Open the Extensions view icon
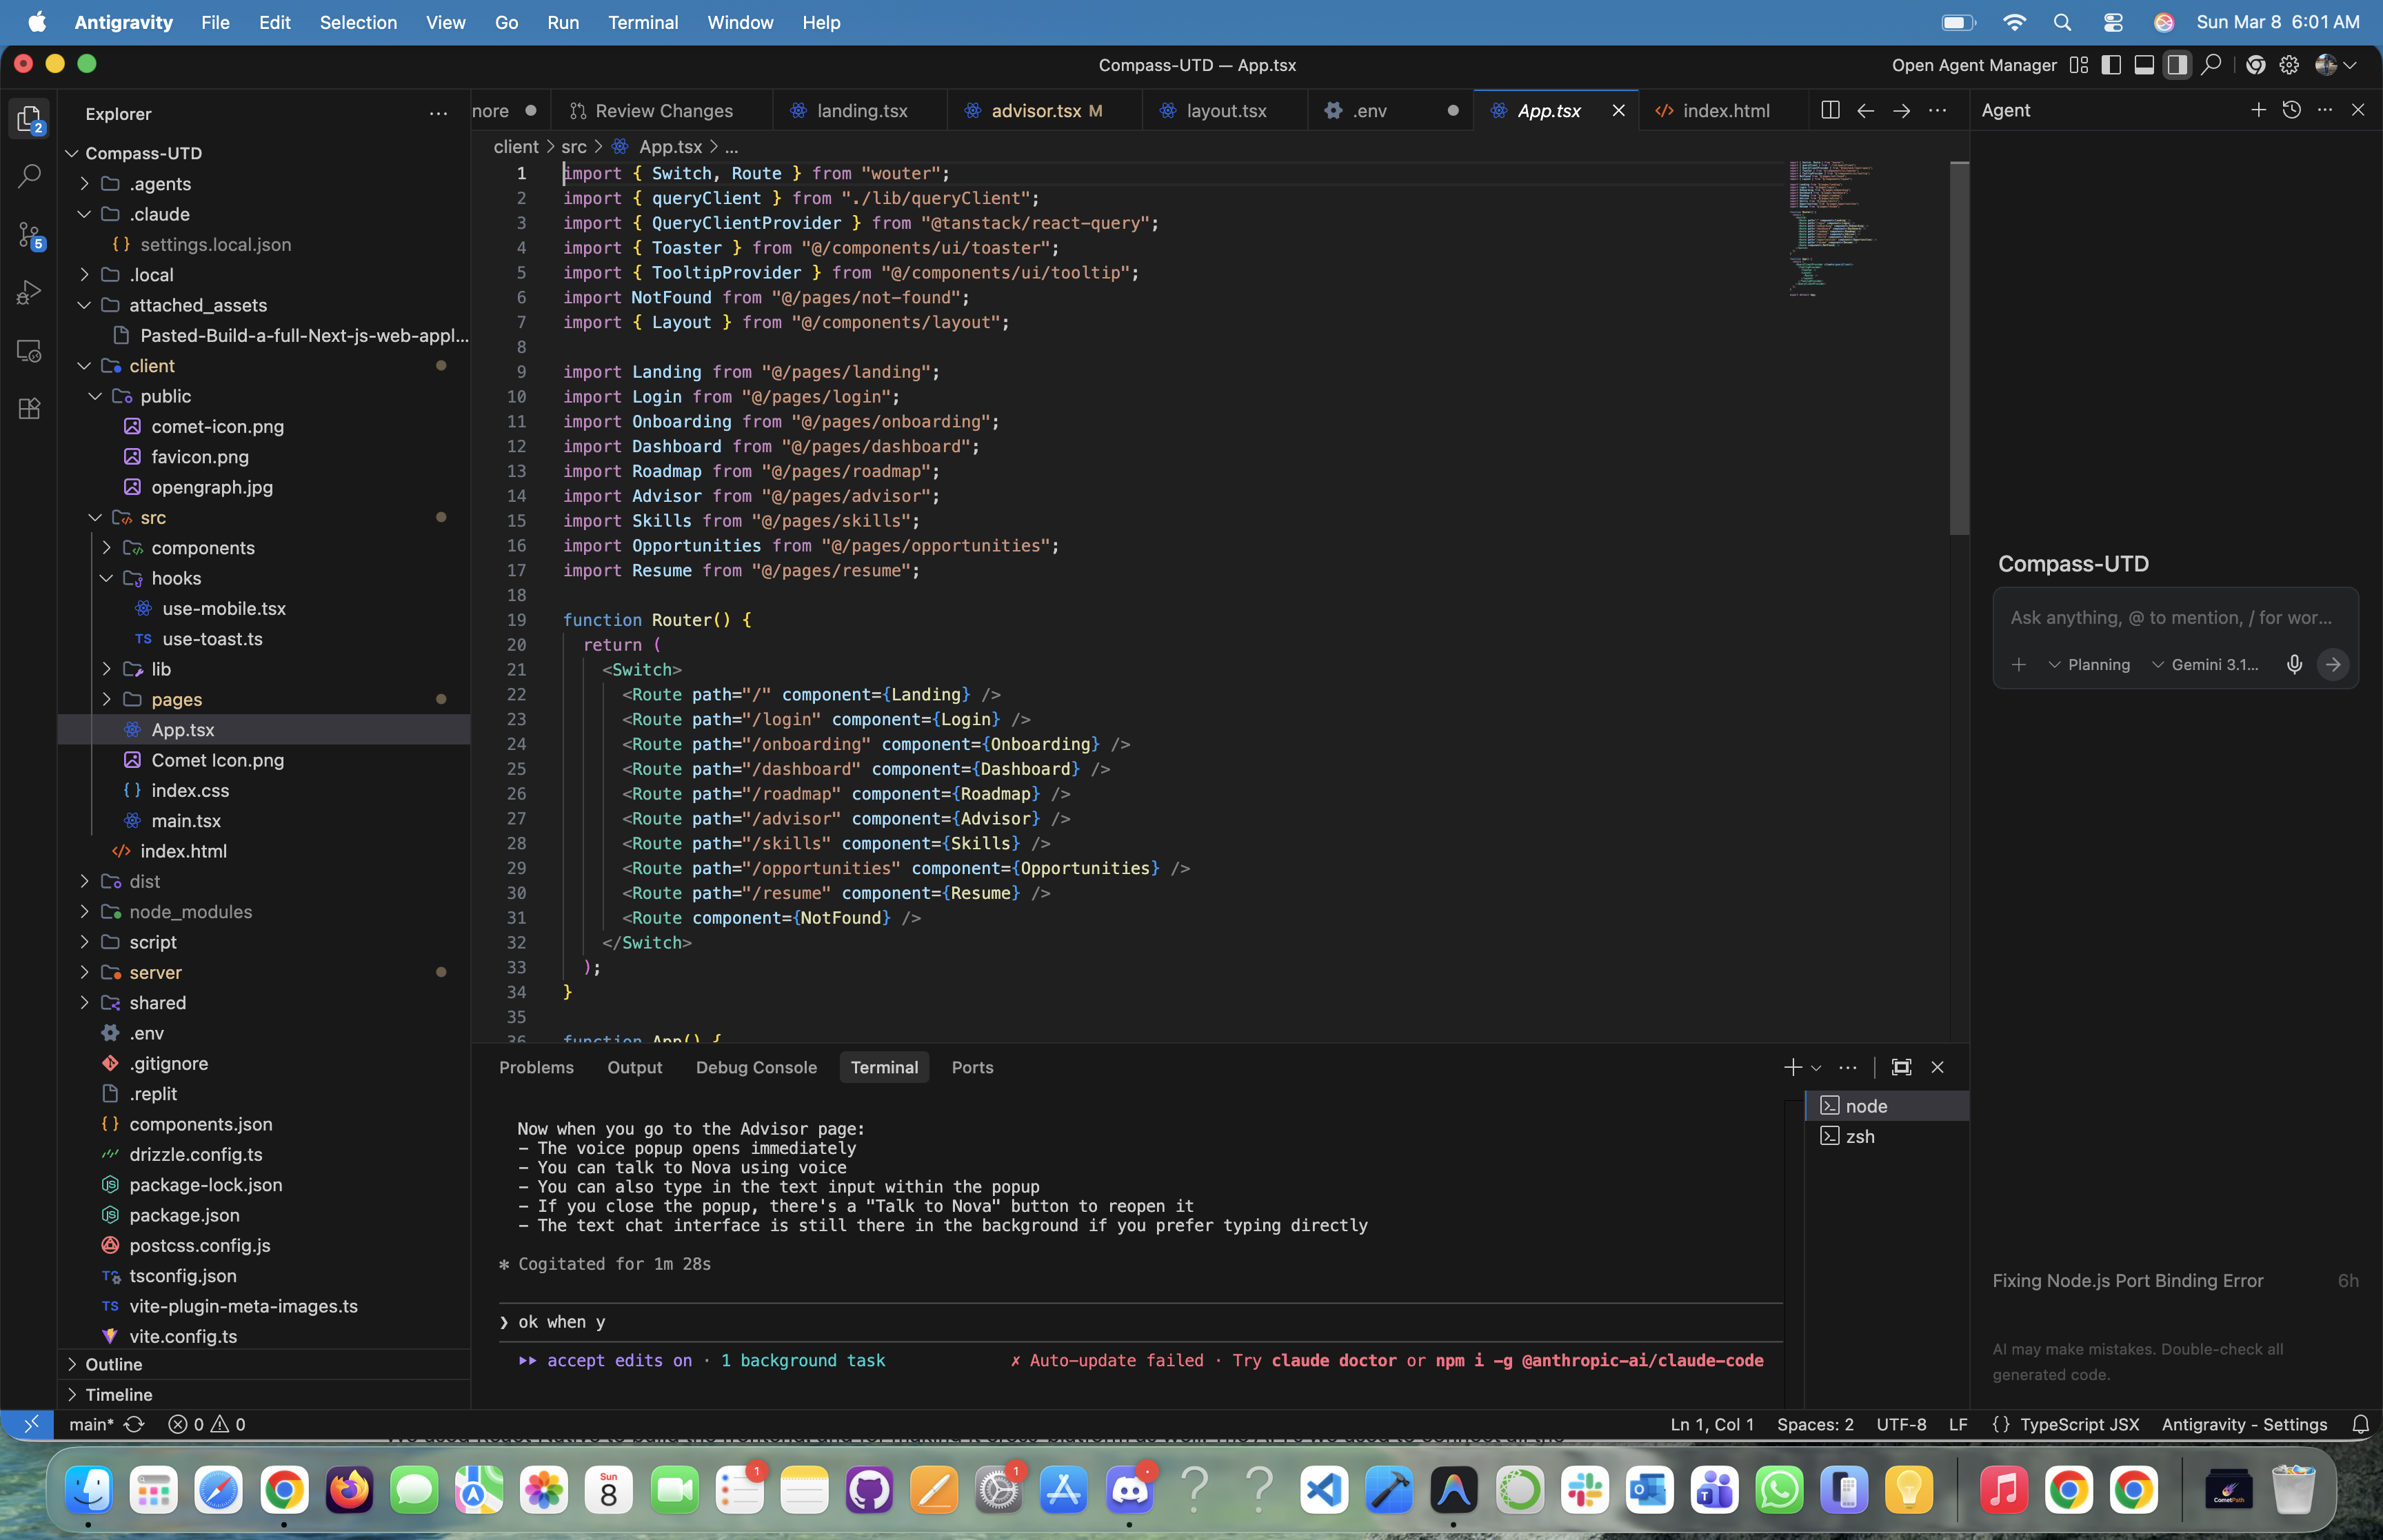2383x1540 pixels. (x=29, y=409)
